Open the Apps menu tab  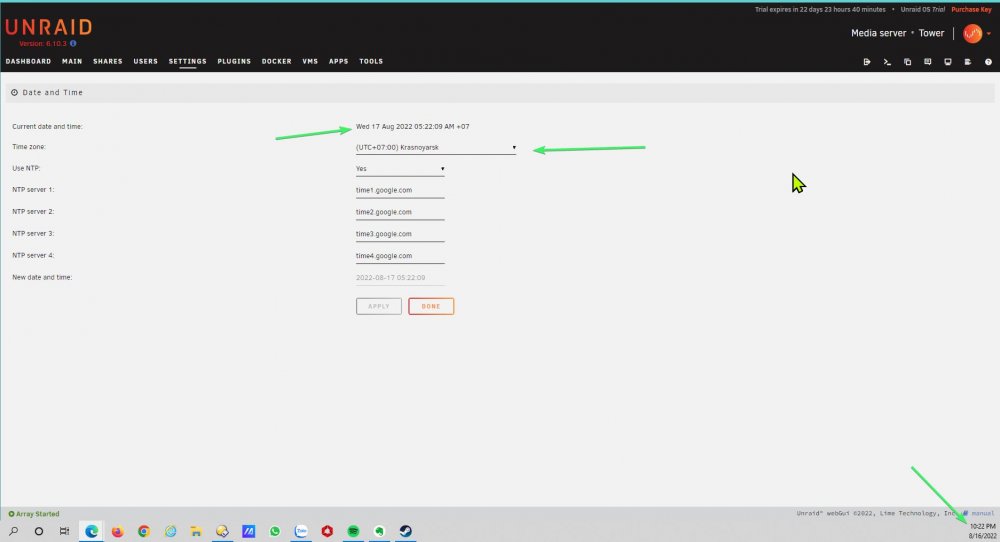click(339, 62)
